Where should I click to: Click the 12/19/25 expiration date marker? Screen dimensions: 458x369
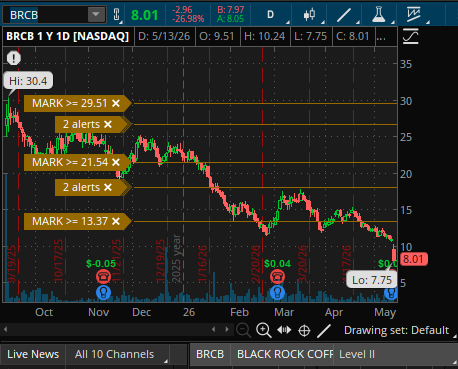point(160,261)
